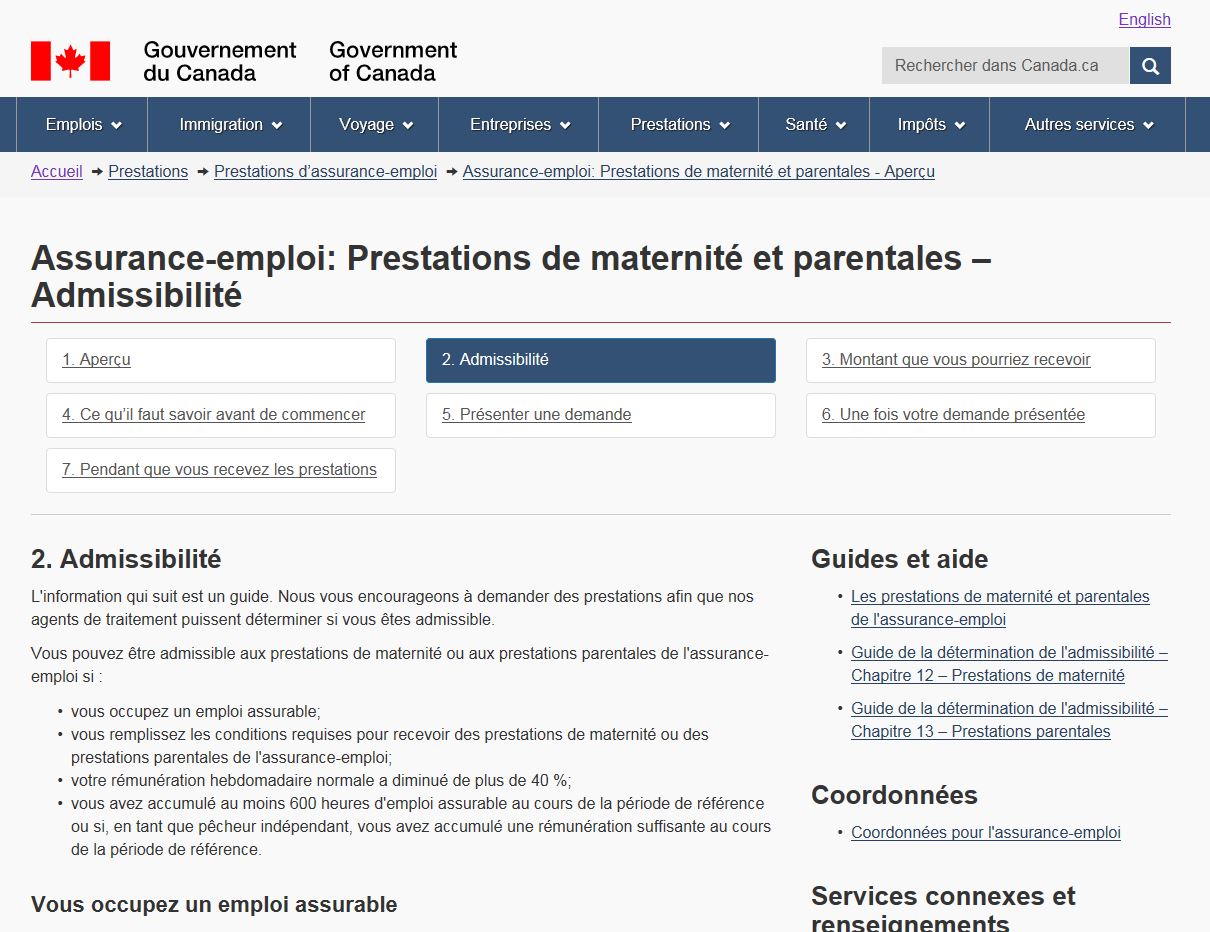Select the 2. Admissibilité tab

click(x=601, y=360)
